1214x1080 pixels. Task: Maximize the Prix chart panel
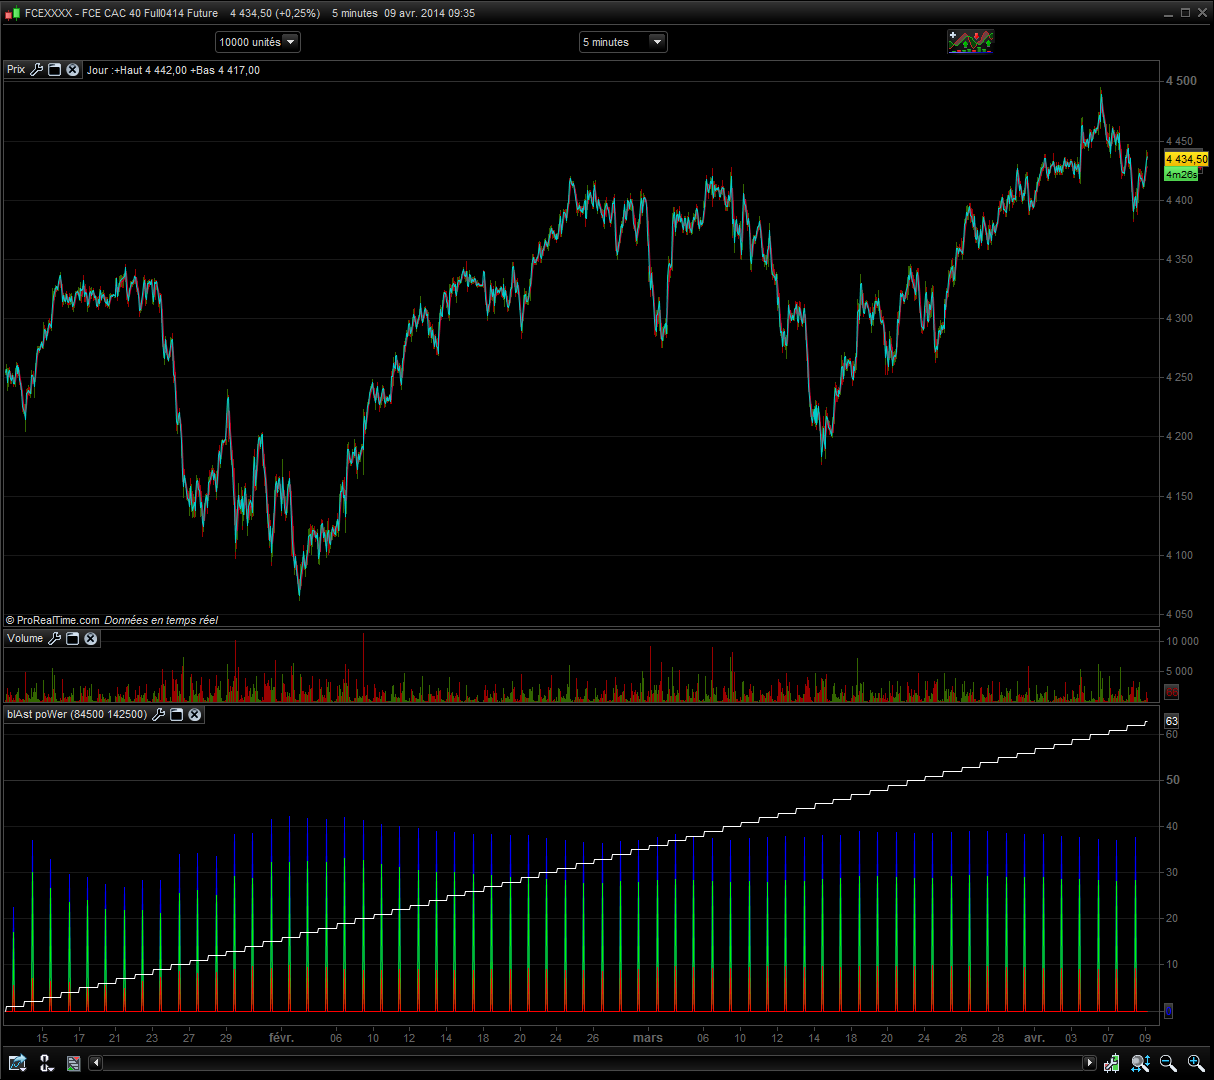point(55,70)
